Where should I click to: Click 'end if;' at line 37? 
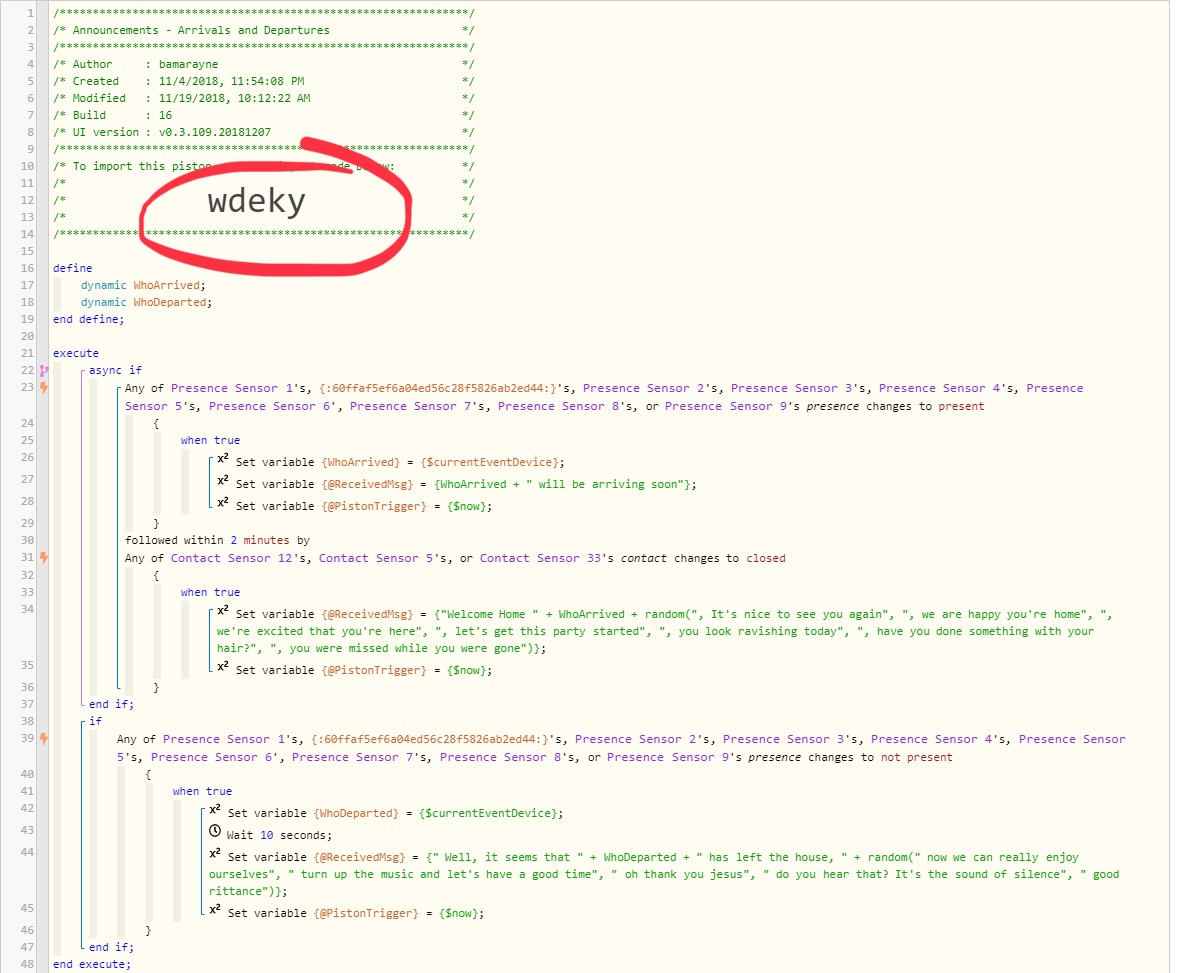111,704
